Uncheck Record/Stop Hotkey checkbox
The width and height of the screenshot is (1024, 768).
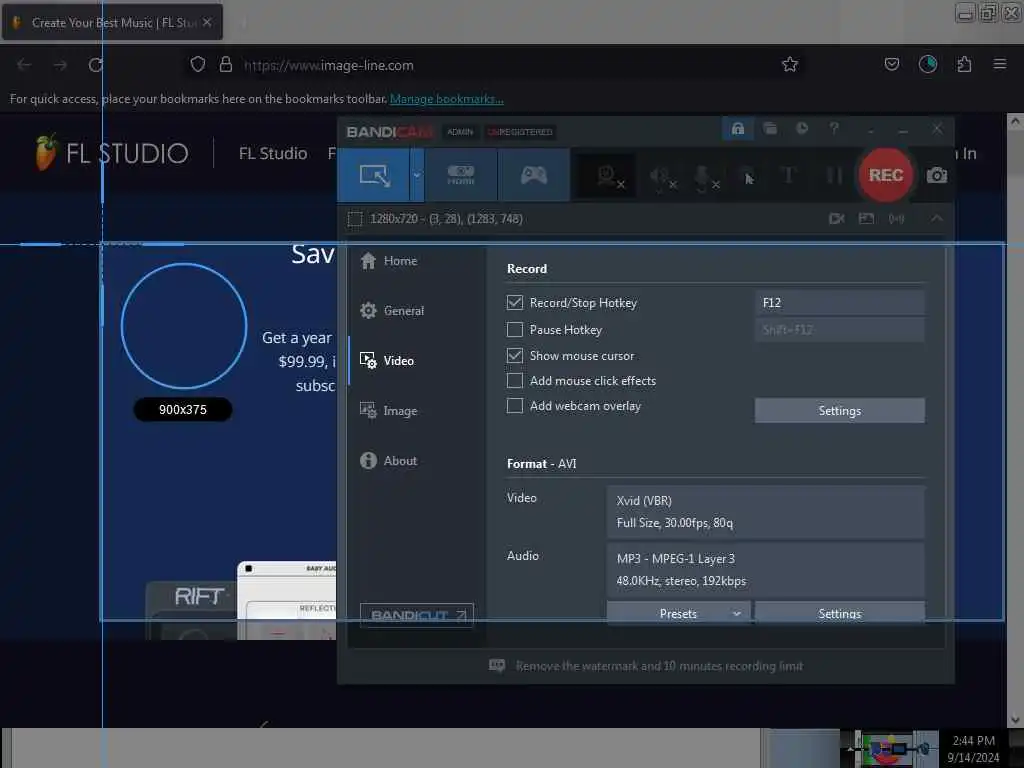(x=515, y=302)
